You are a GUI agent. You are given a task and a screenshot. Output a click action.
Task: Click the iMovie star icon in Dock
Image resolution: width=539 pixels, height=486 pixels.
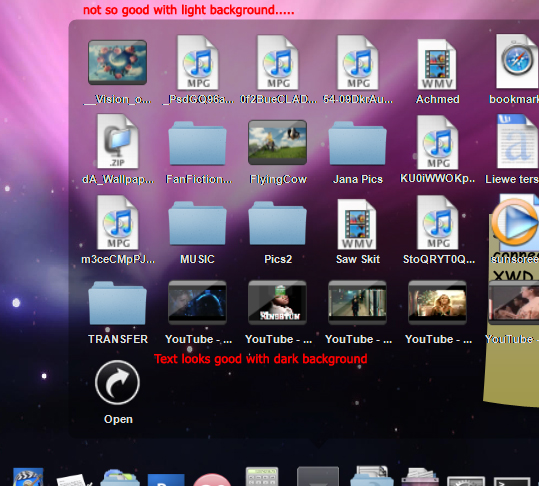pyautogui.click(x=28, y=477)
